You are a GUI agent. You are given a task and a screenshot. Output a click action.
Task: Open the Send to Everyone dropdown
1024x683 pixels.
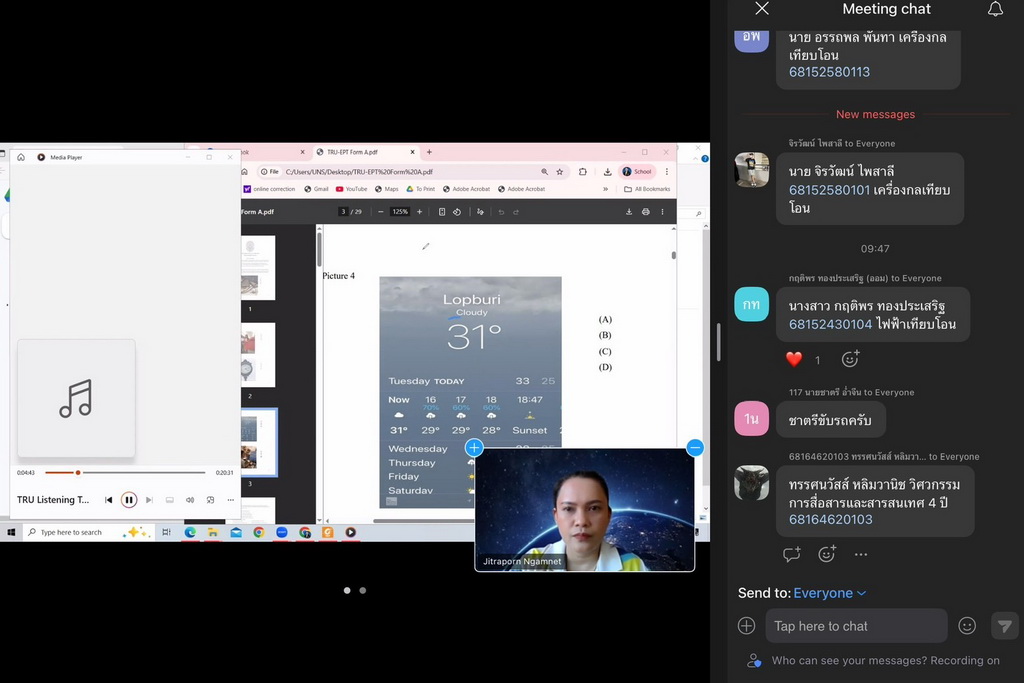(829, 593)
